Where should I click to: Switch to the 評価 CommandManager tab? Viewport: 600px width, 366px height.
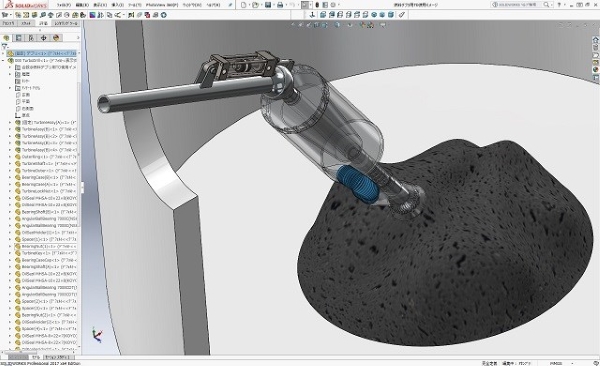[x=44, y=23]
